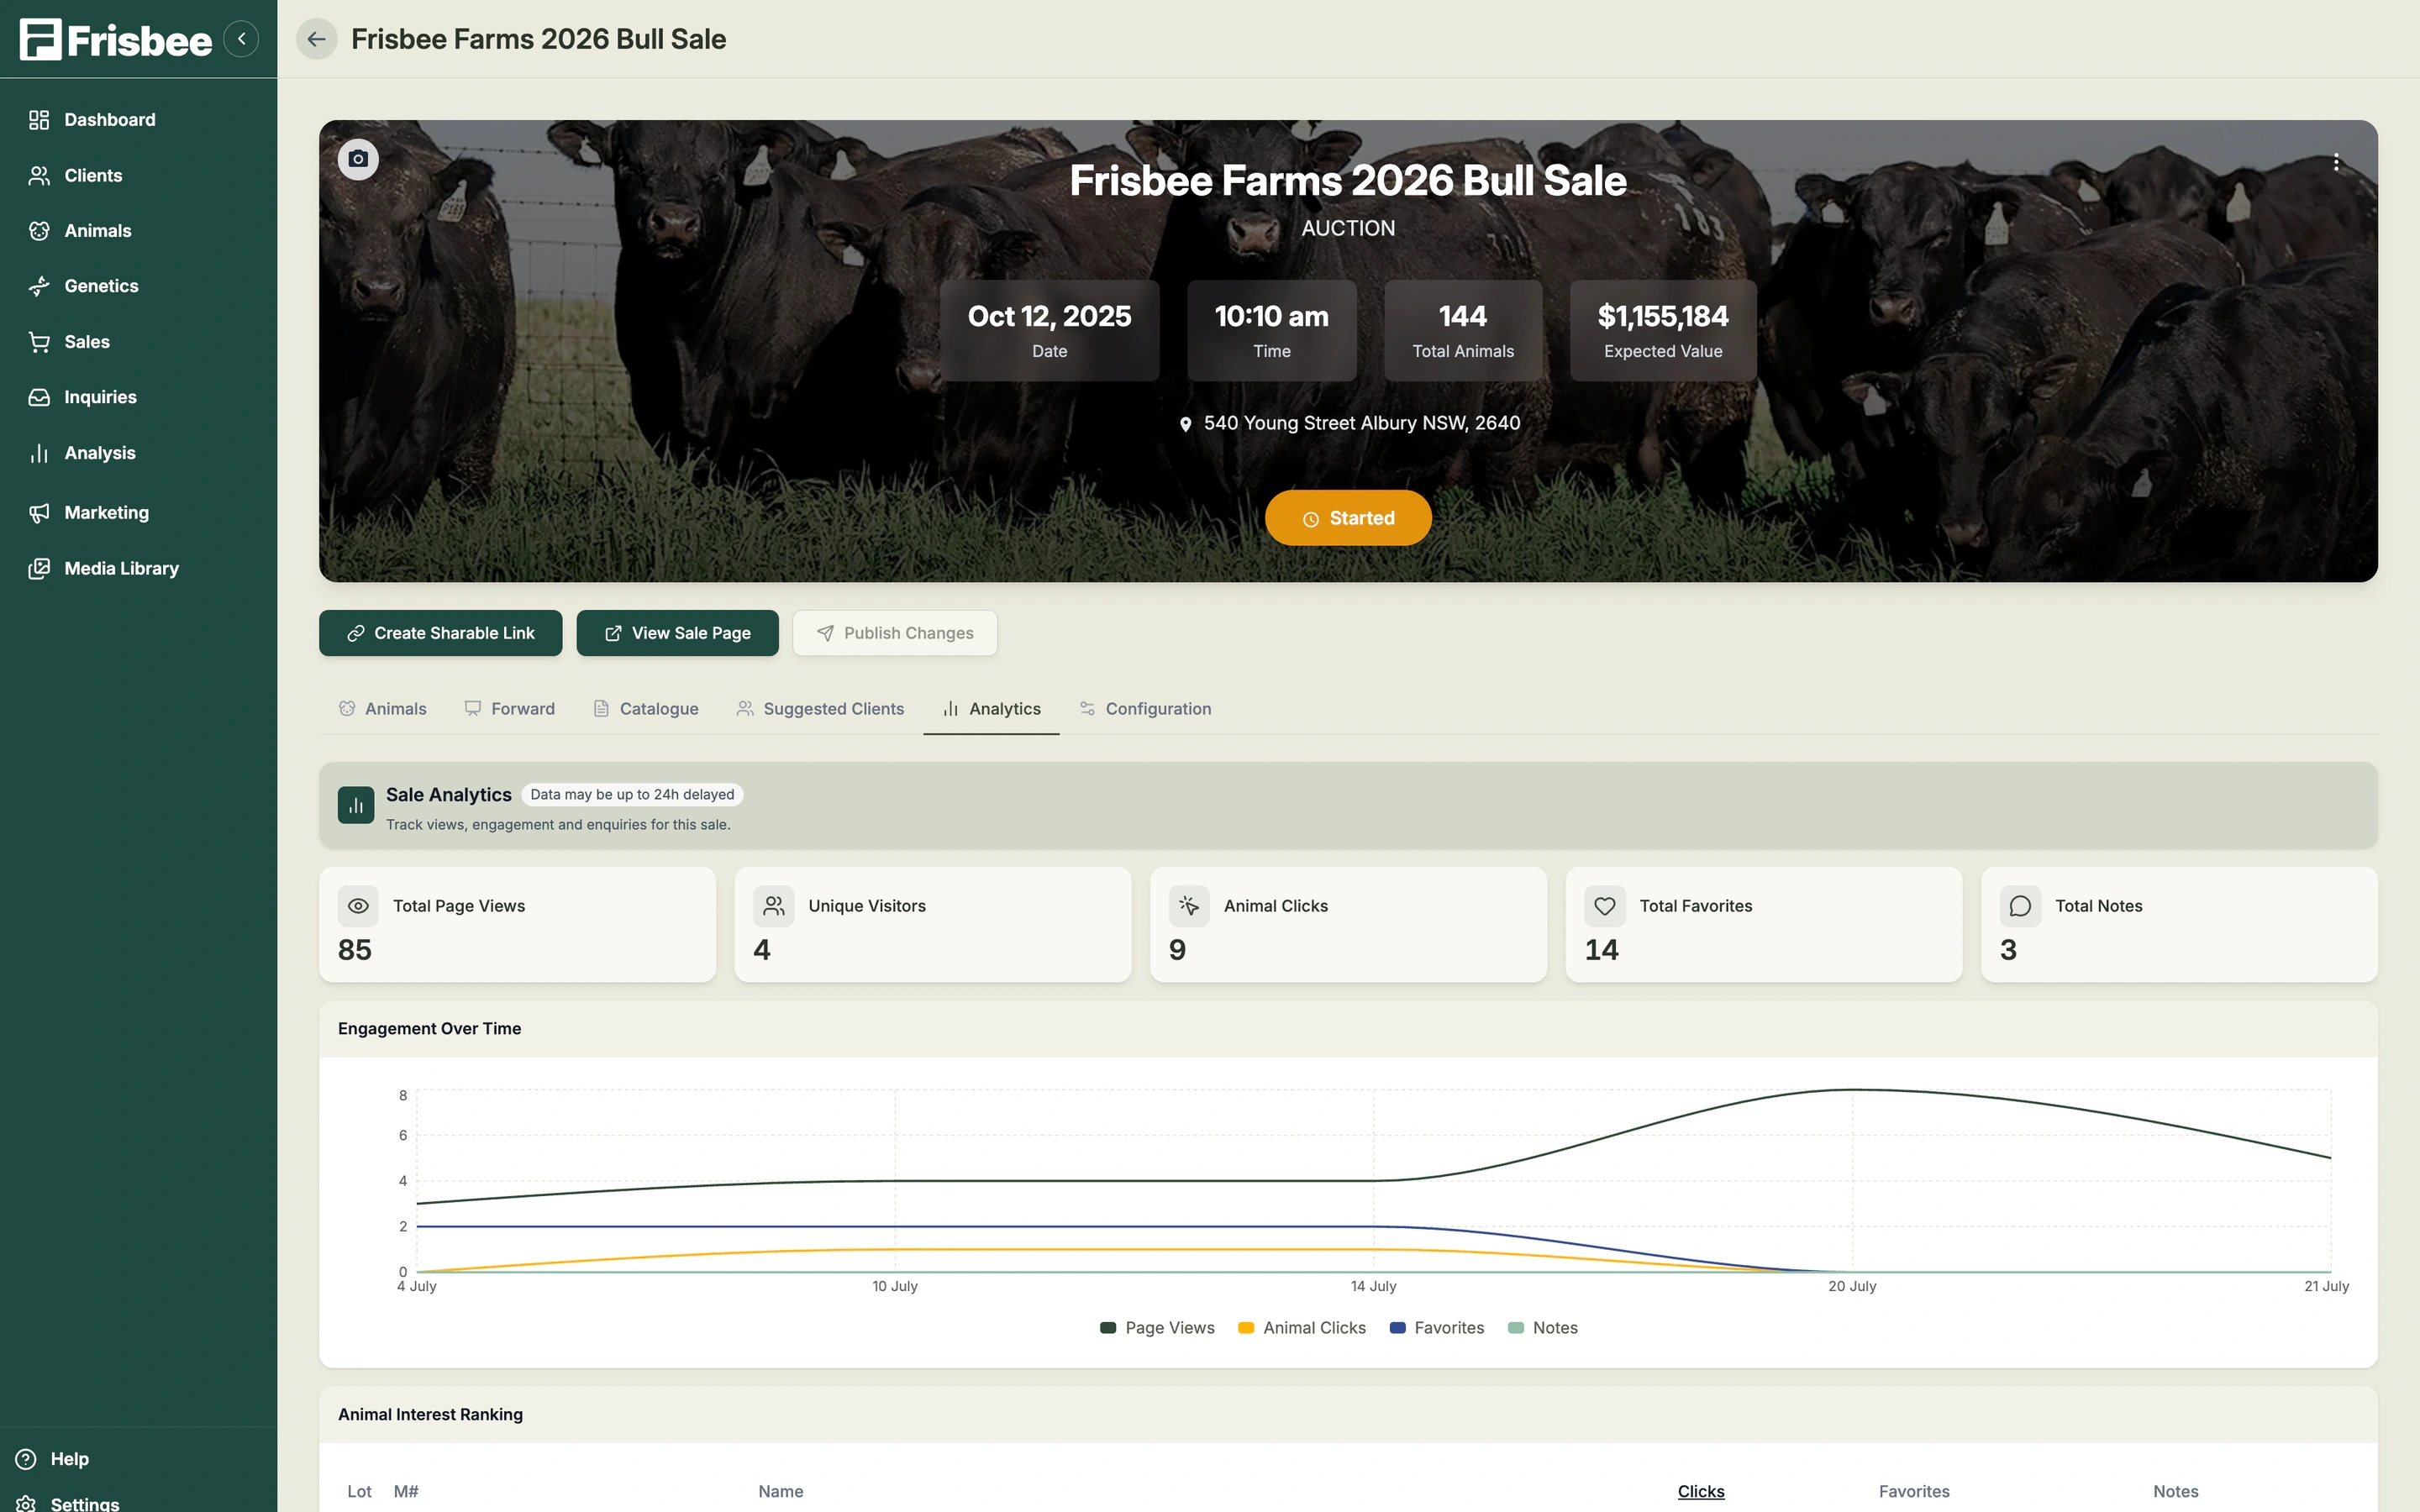Toggle the Page Views series in legend
This screenshot has height=1512, width=2420.
(1157, 1328)
